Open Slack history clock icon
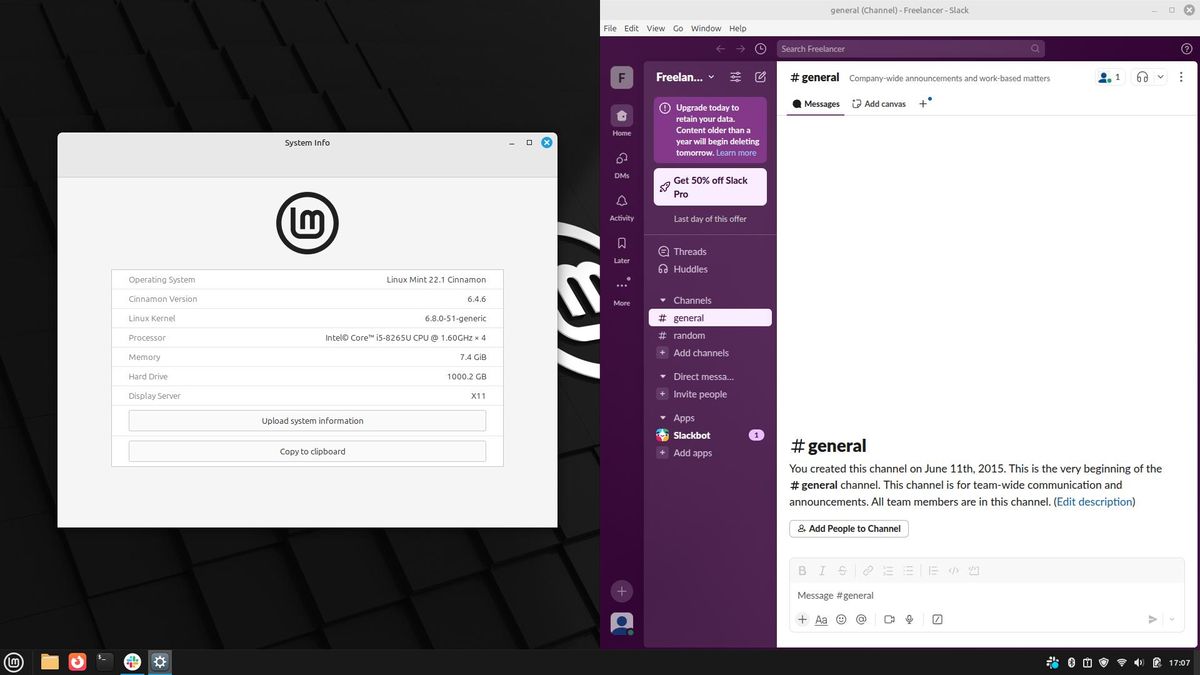The width and height of the screenshot is (1200, 675). pyautogui.click(x=761, y=48)
